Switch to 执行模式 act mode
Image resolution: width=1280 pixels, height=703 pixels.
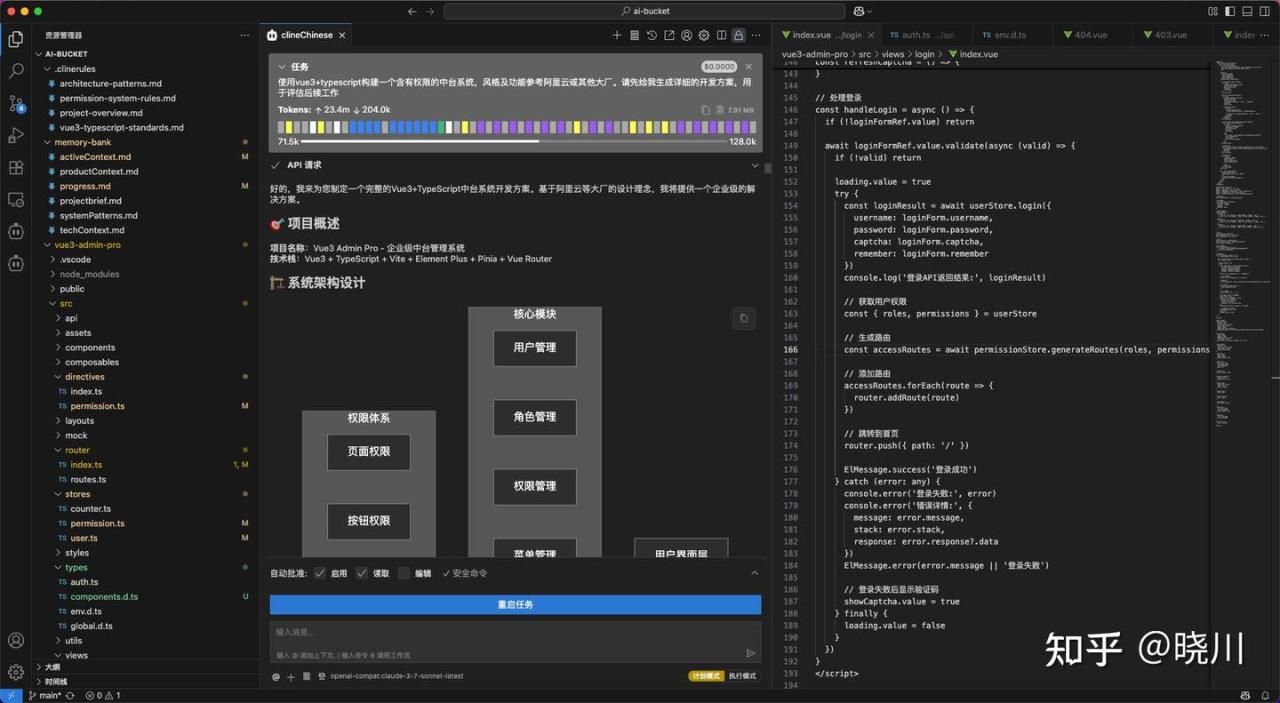742,676
